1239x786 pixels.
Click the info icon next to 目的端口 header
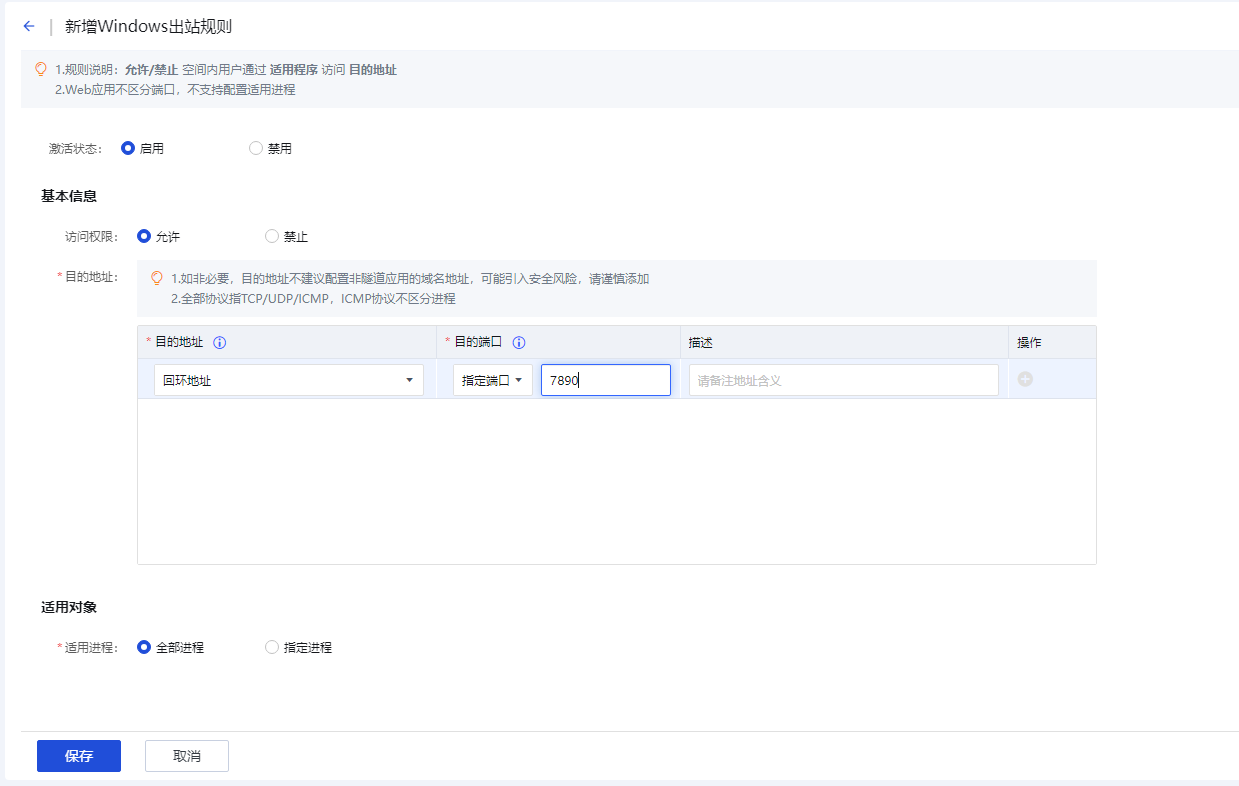point(519,343)
